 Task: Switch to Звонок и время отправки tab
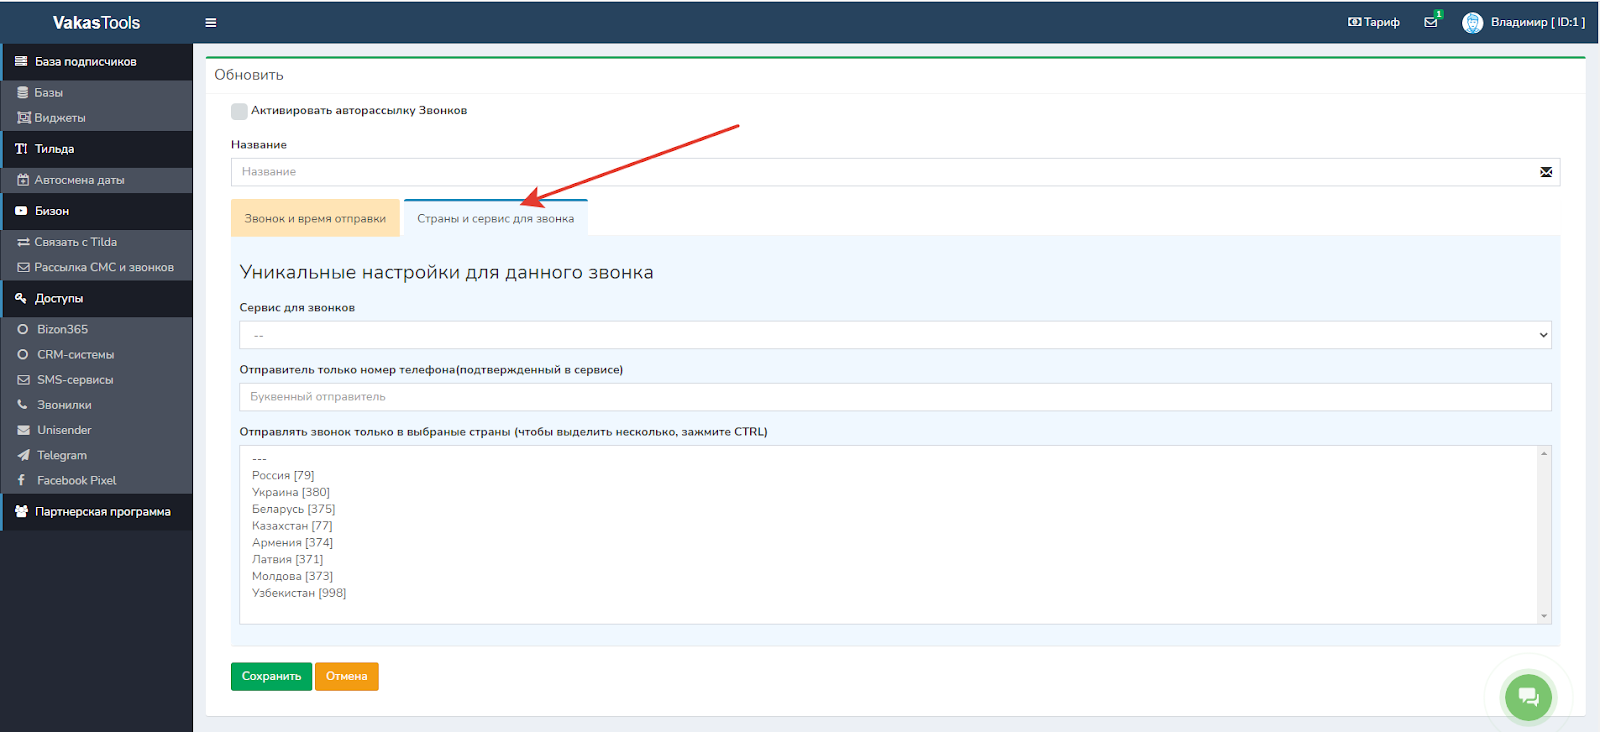[315, 218]
